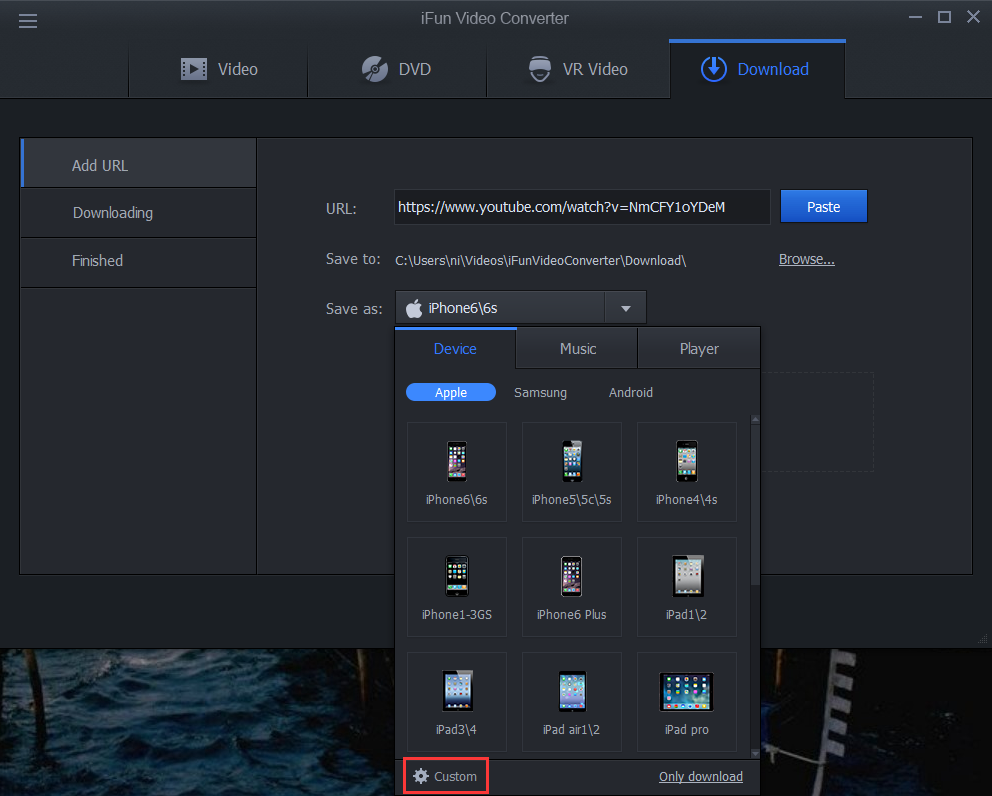Switch to the Video tab
992x796 pixels.
coord(218,69)
